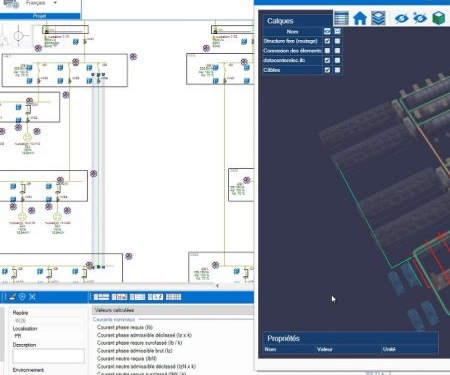Collapse the Courants nominaux section
450x375 pixels.
point(114,319)
